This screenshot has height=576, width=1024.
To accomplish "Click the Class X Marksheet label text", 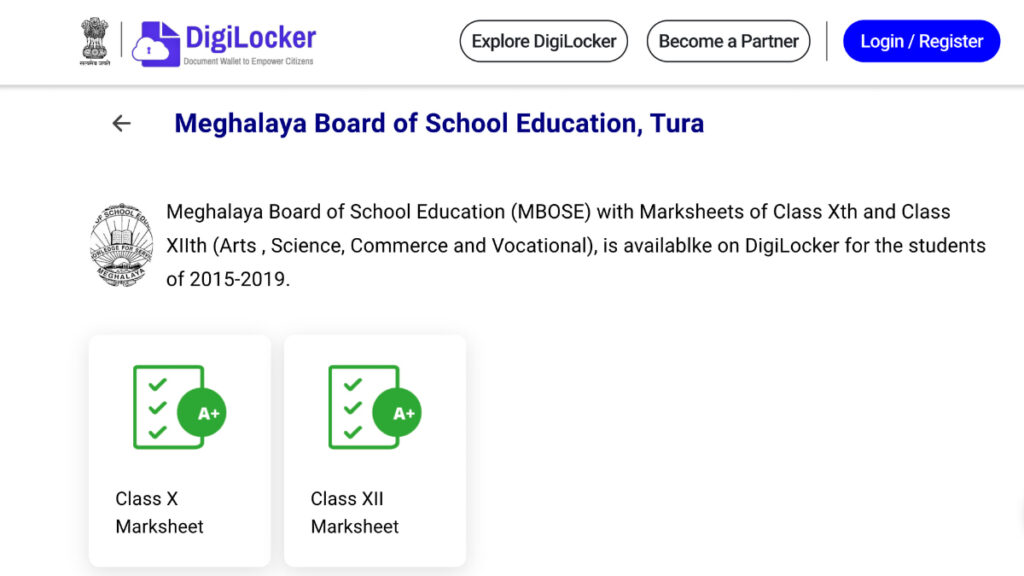I will [159, 512].
